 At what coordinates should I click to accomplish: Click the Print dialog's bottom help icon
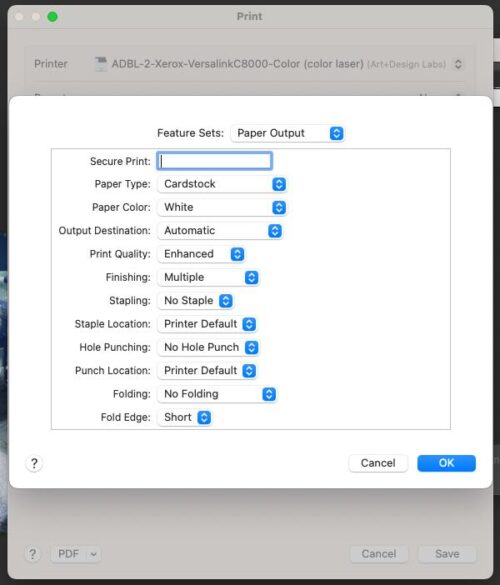[x=33, y=554]
